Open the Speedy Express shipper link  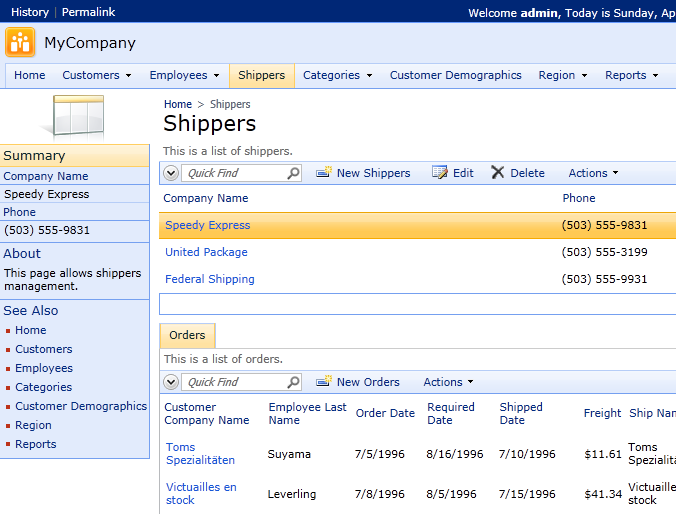pos(207,225)
